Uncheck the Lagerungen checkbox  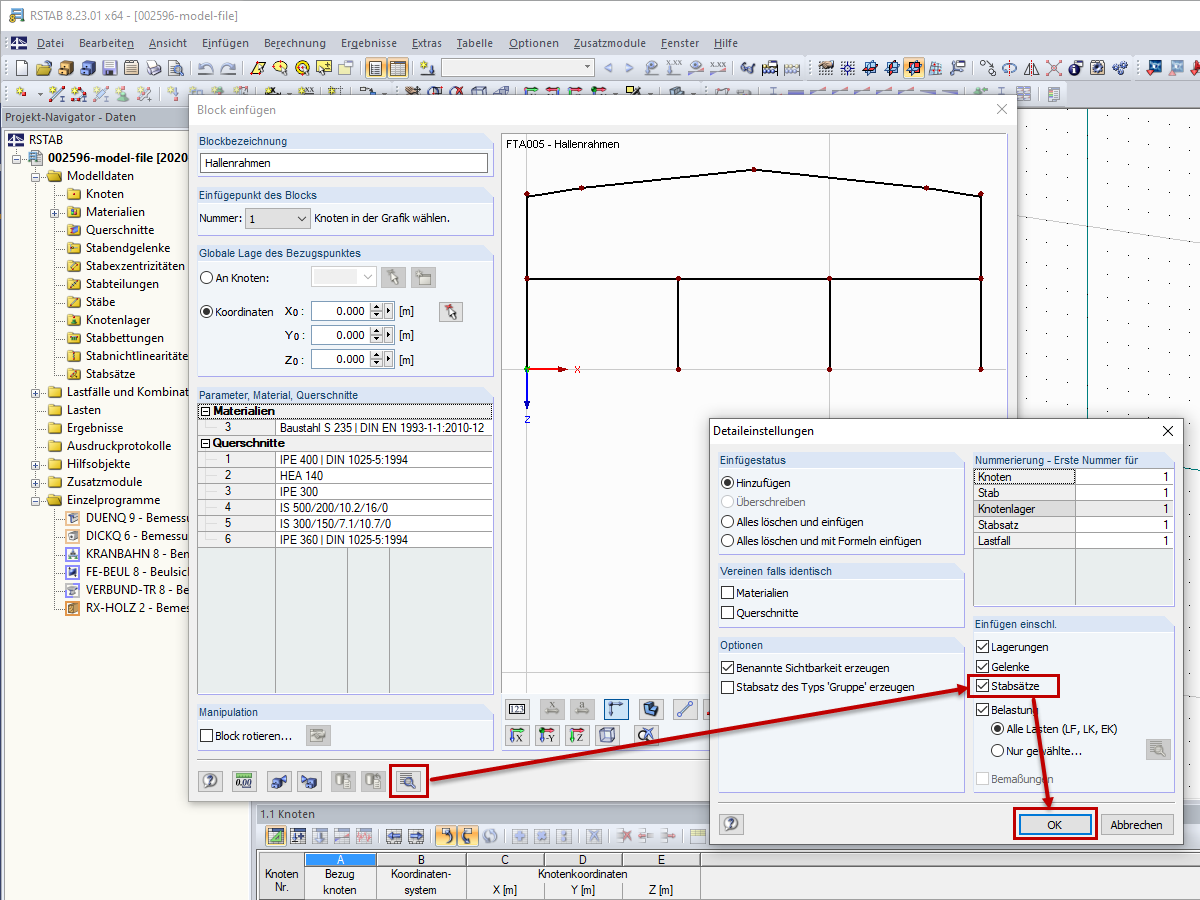[983, 647]
